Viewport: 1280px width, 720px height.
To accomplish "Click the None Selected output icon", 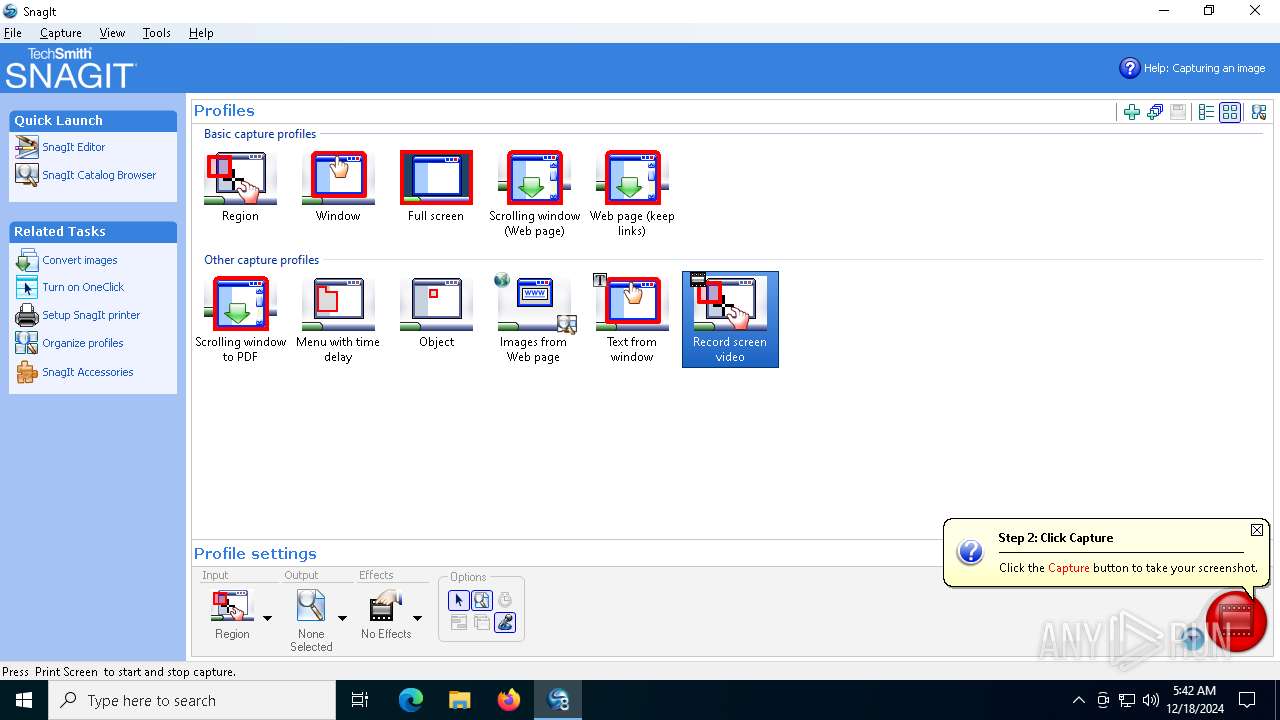I will [311, 606].
